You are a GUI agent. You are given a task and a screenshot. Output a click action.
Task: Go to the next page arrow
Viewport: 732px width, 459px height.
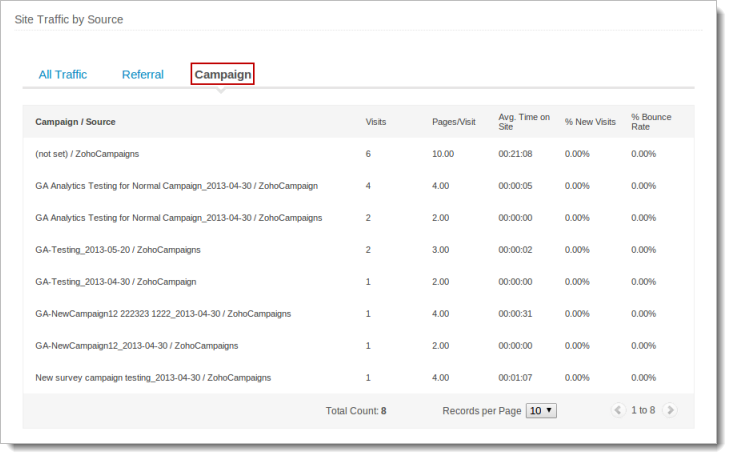(670, 410)
